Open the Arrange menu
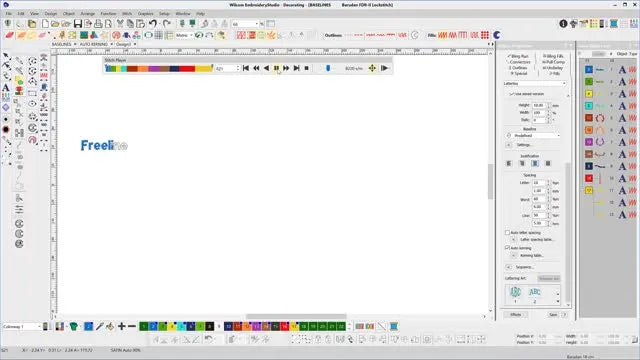Image resolution: width=640 pixels, height=360 pixels. (87, 13)
